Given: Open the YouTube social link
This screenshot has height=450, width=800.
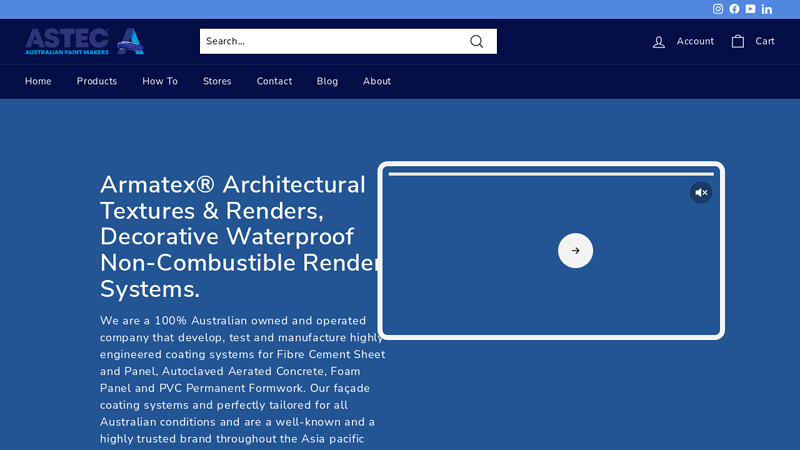Looking at the screenshot, I should coord(750,9).
